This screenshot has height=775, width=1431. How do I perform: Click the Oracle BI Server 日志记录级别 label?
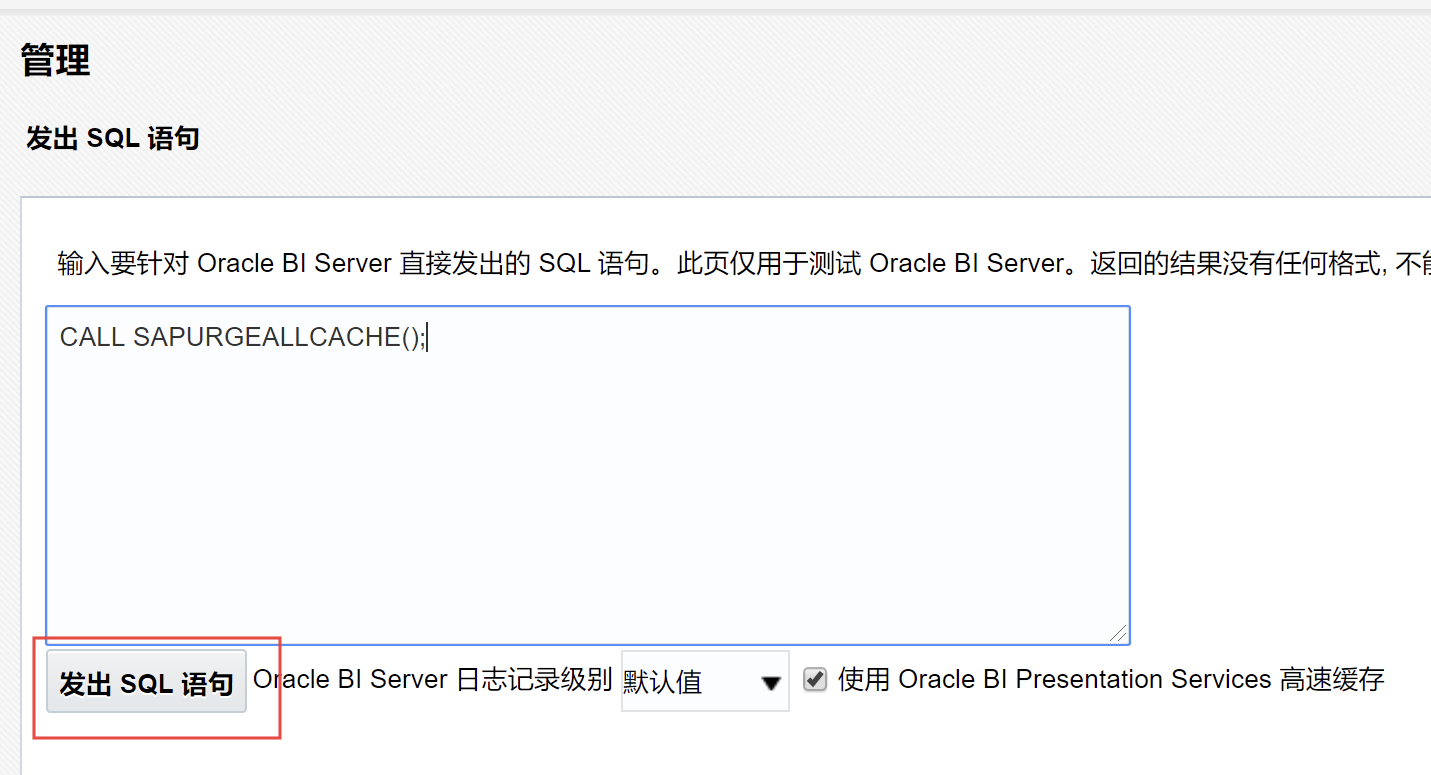point(432,680)
